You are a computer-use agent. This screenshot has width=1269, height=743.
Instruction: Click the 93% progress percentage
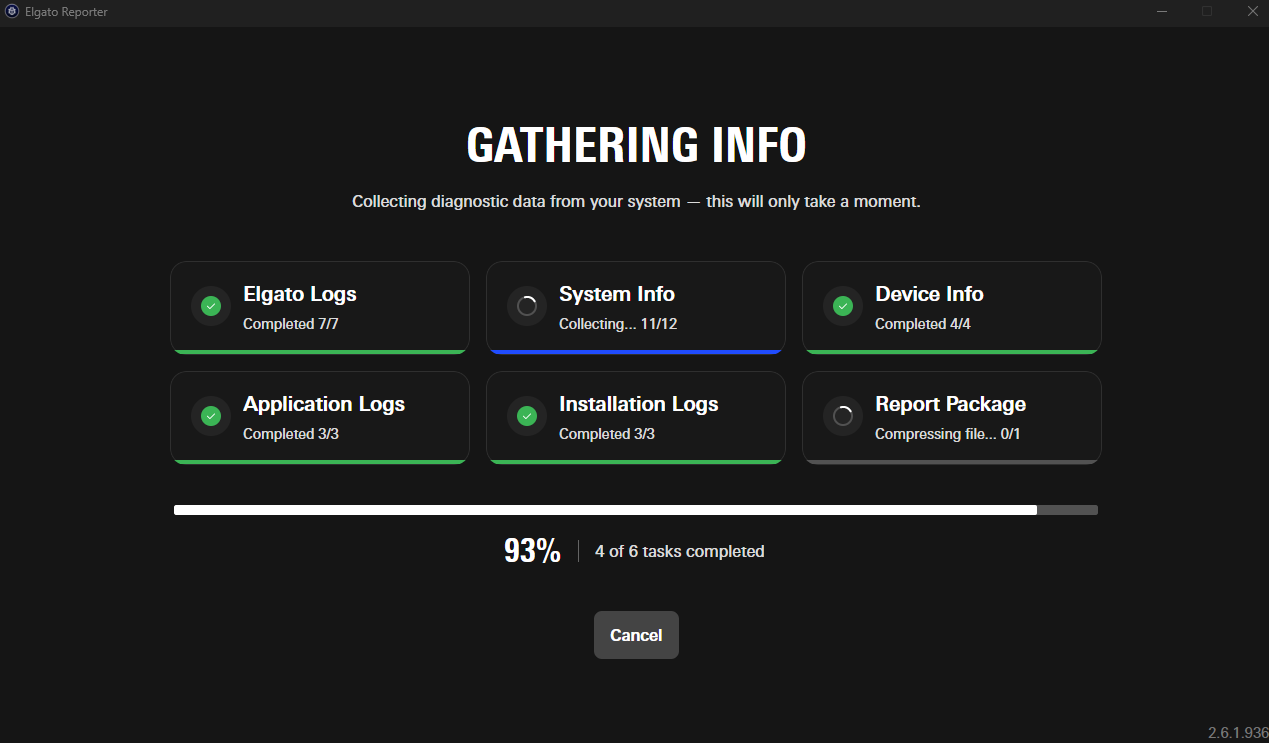pos(532,551)
